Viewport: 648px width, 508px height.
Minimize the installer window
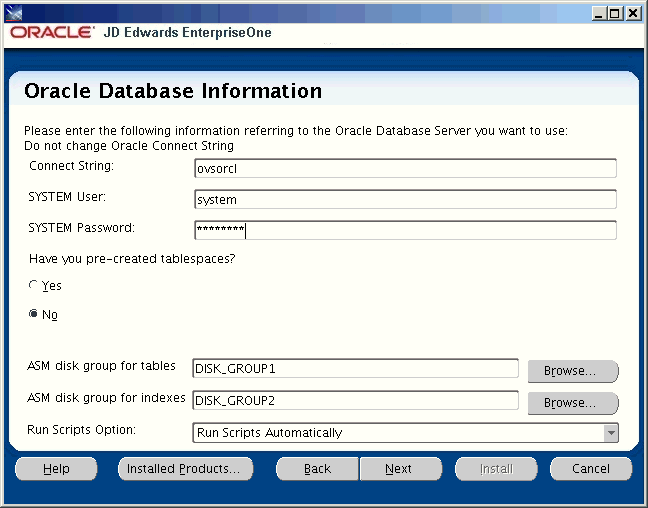pyautogui.click(x=599, y=14)
